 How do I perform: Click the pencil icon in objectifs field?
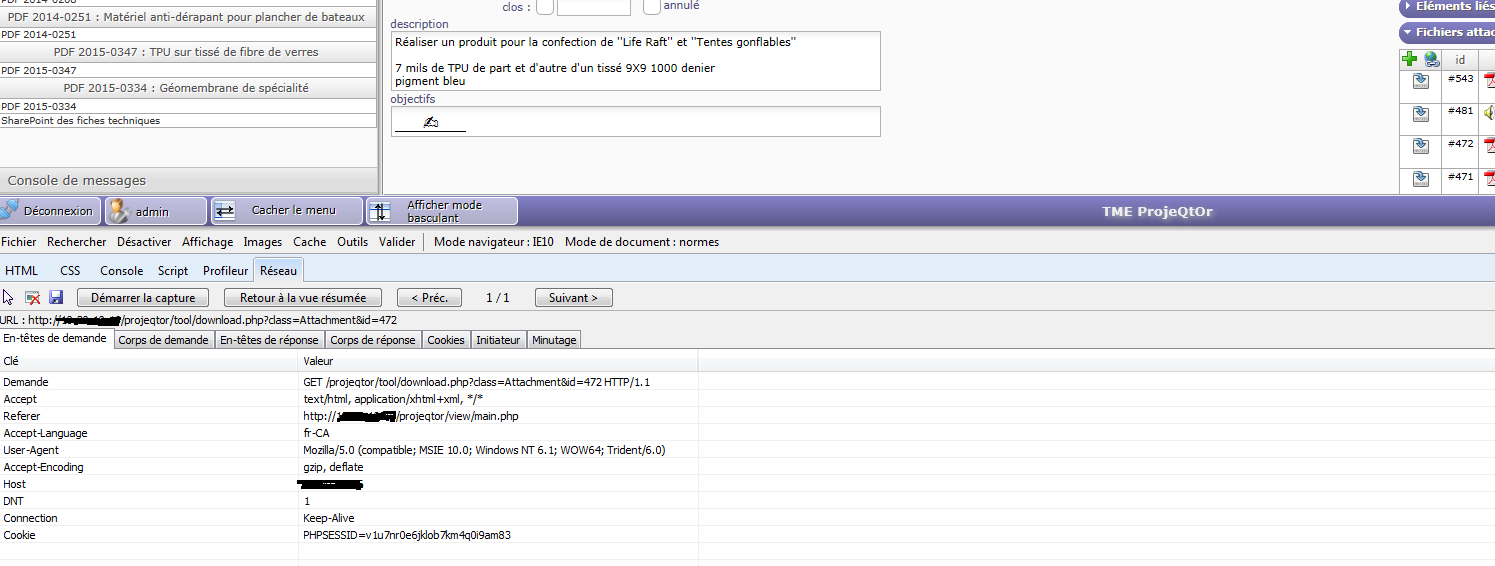(x=430, y=122)
